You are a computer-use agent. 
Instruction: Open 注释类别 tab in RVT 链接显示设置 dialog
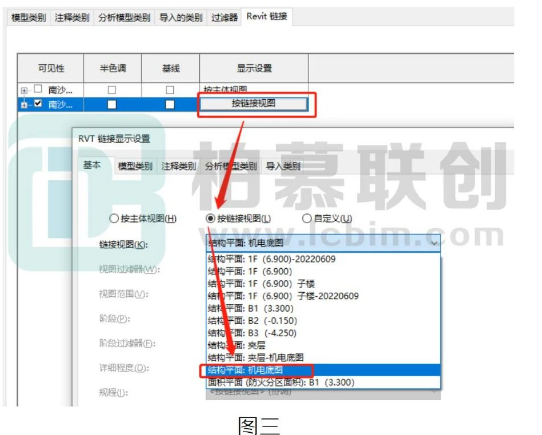[179, 166]
